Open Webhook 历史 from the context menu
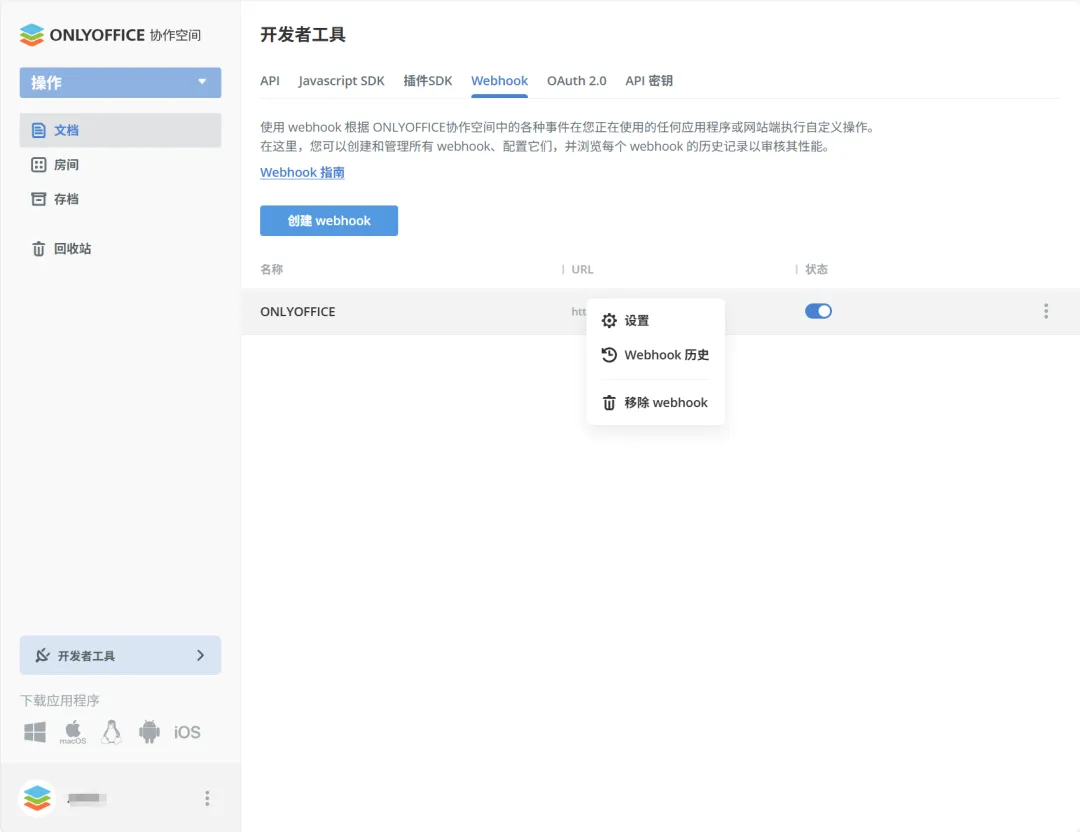The width and height of the screenshot is (1080, 832). [x=655, y=355]
